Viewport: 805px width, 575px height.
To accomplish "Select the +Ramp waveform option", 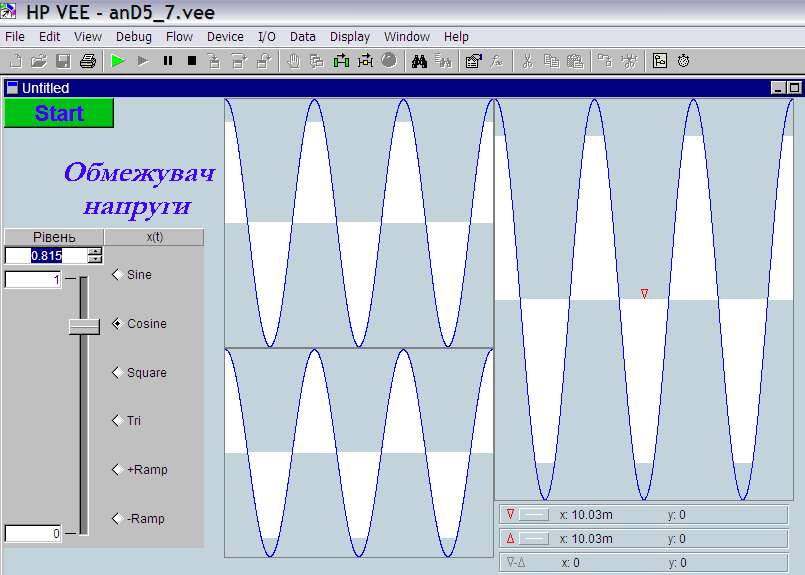I will (140, 470).
